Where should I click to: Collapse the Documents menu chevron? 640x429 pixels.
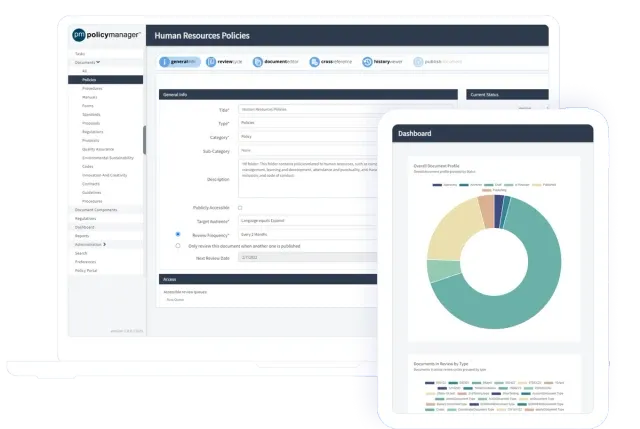(98, 62)
